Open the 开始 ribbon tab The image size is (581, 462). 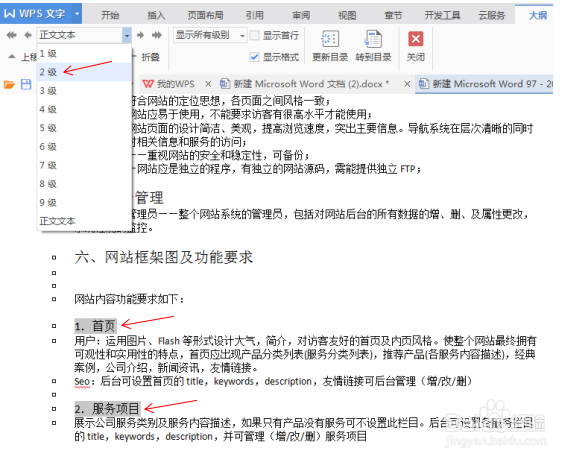coord(110,15)
